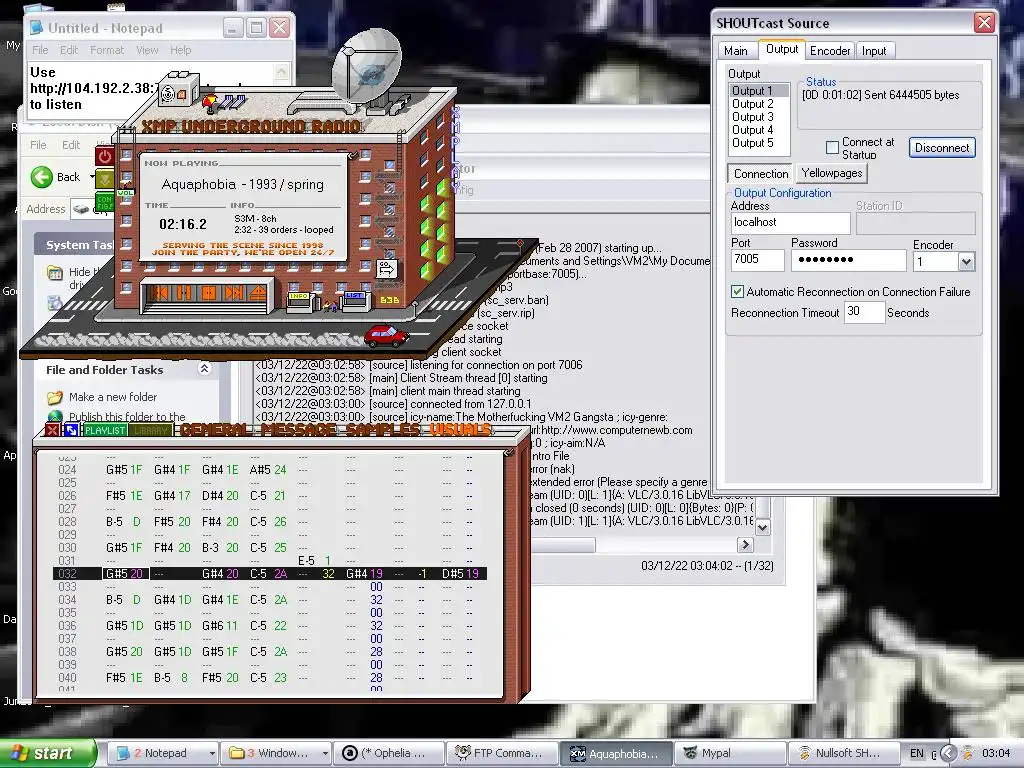Click the Now Playing song title
The height and width of the screenshot is (768, 1024).
pyautogui.click(x=242, y=185)
